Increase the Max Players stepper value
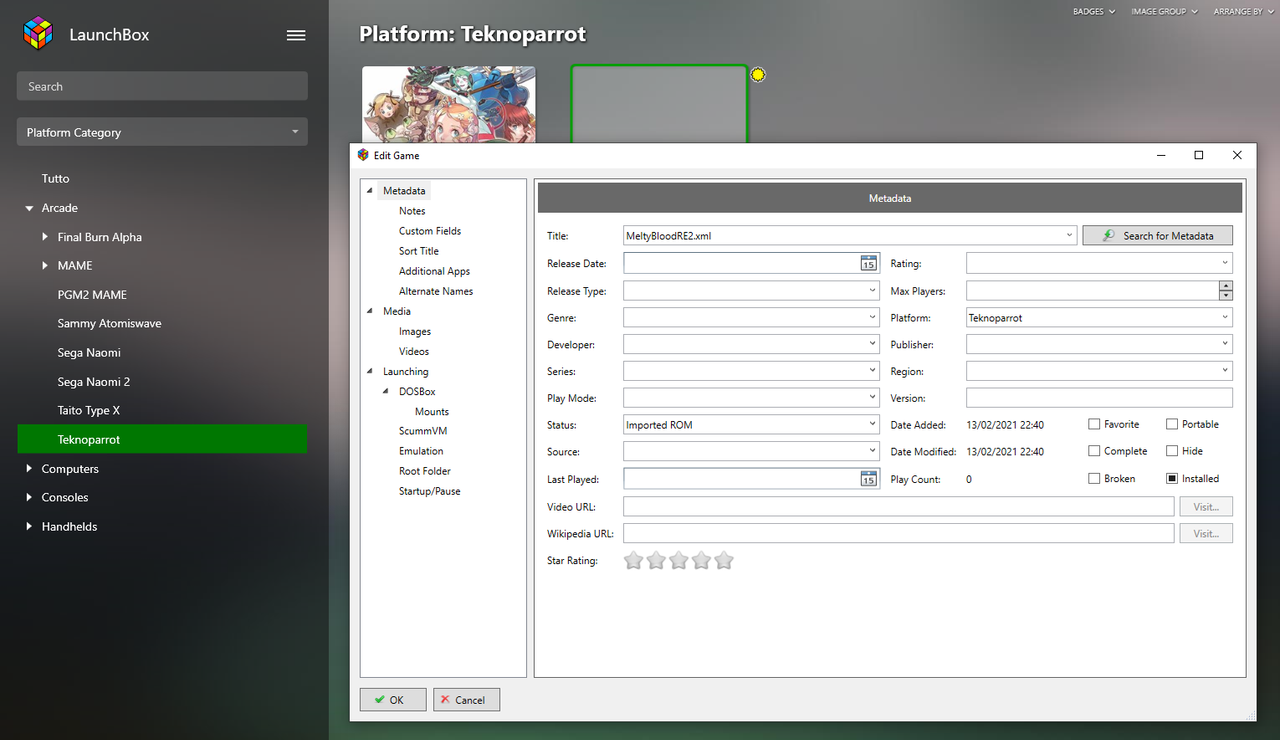 pos(1226,286)
